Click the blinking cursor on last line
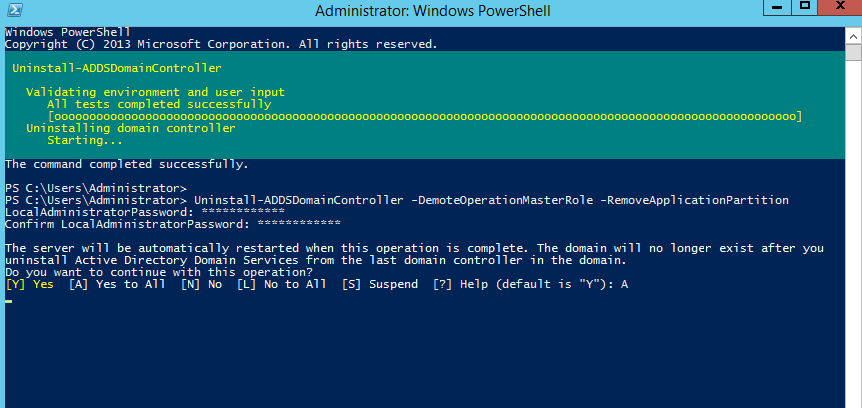 8,301
